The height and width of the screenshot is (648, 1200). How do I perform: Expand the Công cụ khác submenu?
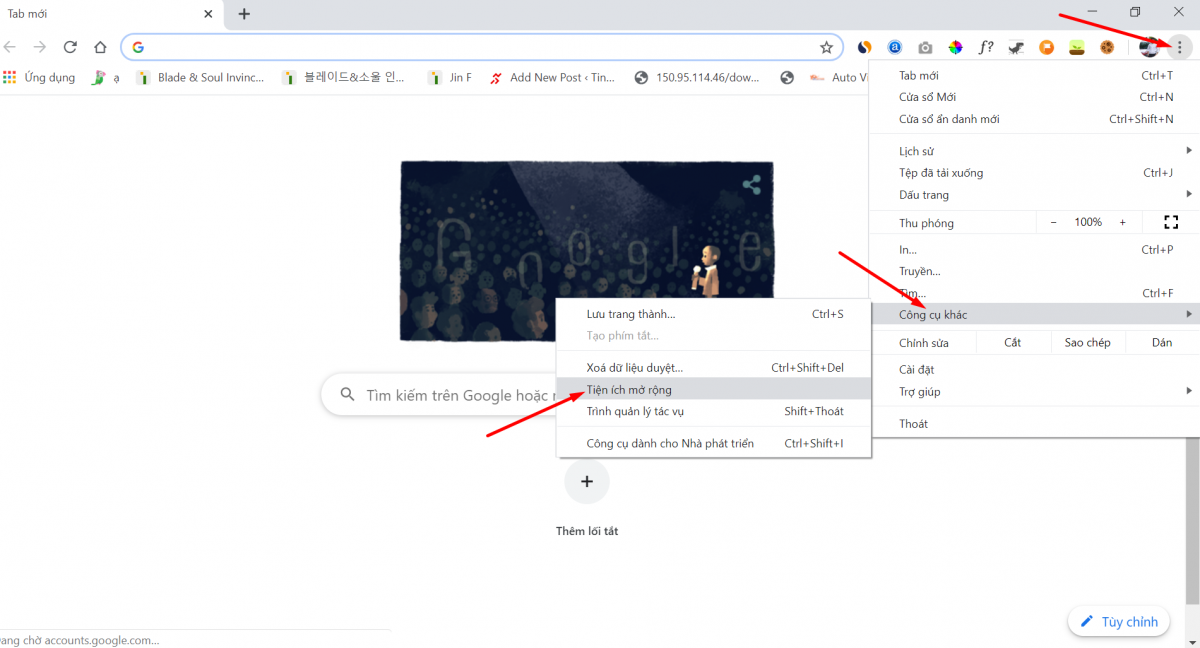[x=1034, y=315]
